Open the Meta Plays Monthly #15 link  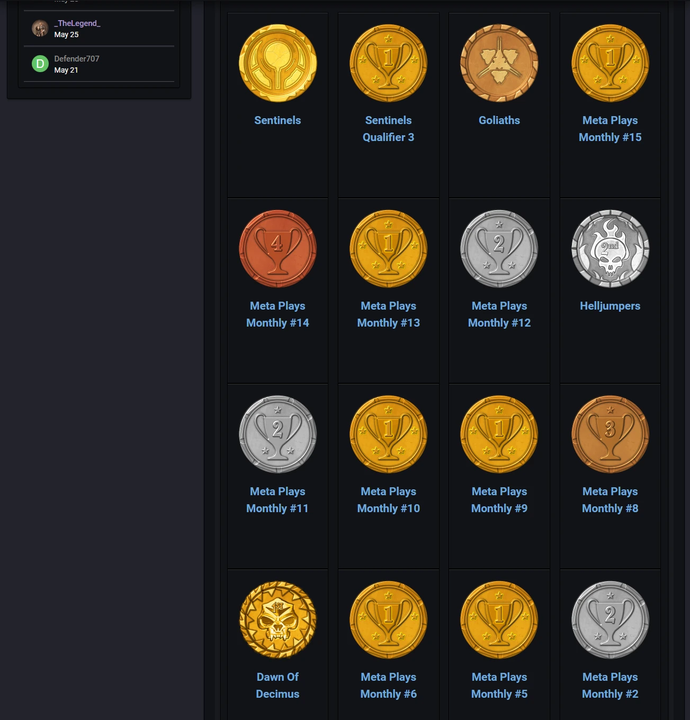610,129
